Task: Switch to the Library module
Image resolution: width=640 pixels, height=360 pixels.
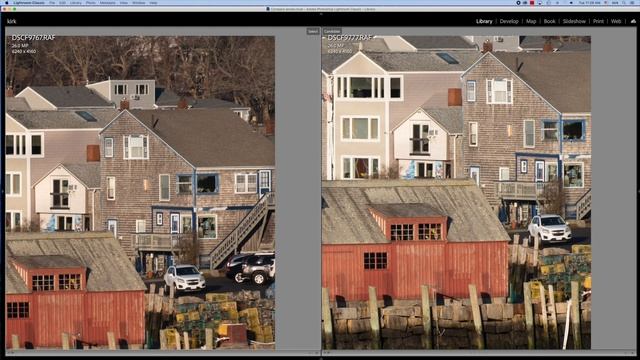Action: 484,21
